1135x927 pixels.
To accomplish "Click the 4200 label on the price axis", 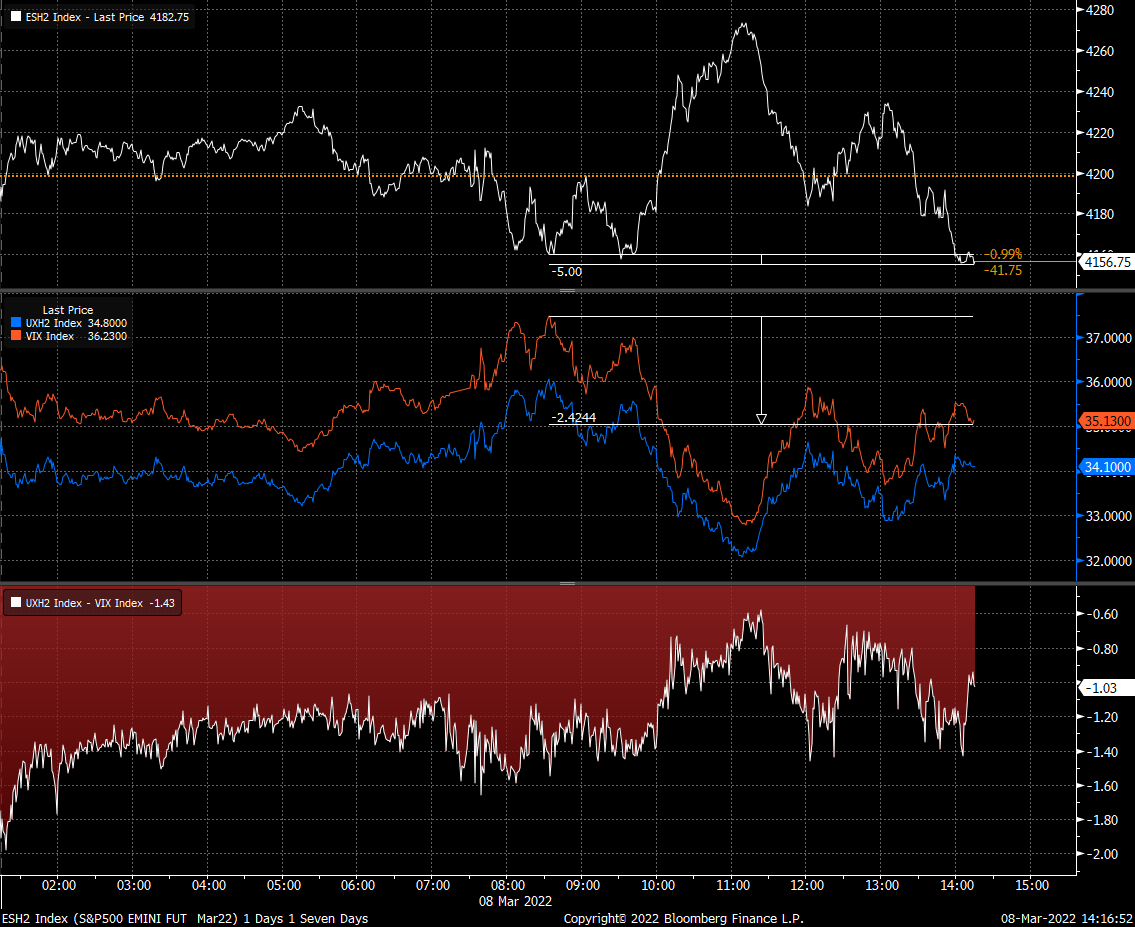I will [x=1100, y=174].
